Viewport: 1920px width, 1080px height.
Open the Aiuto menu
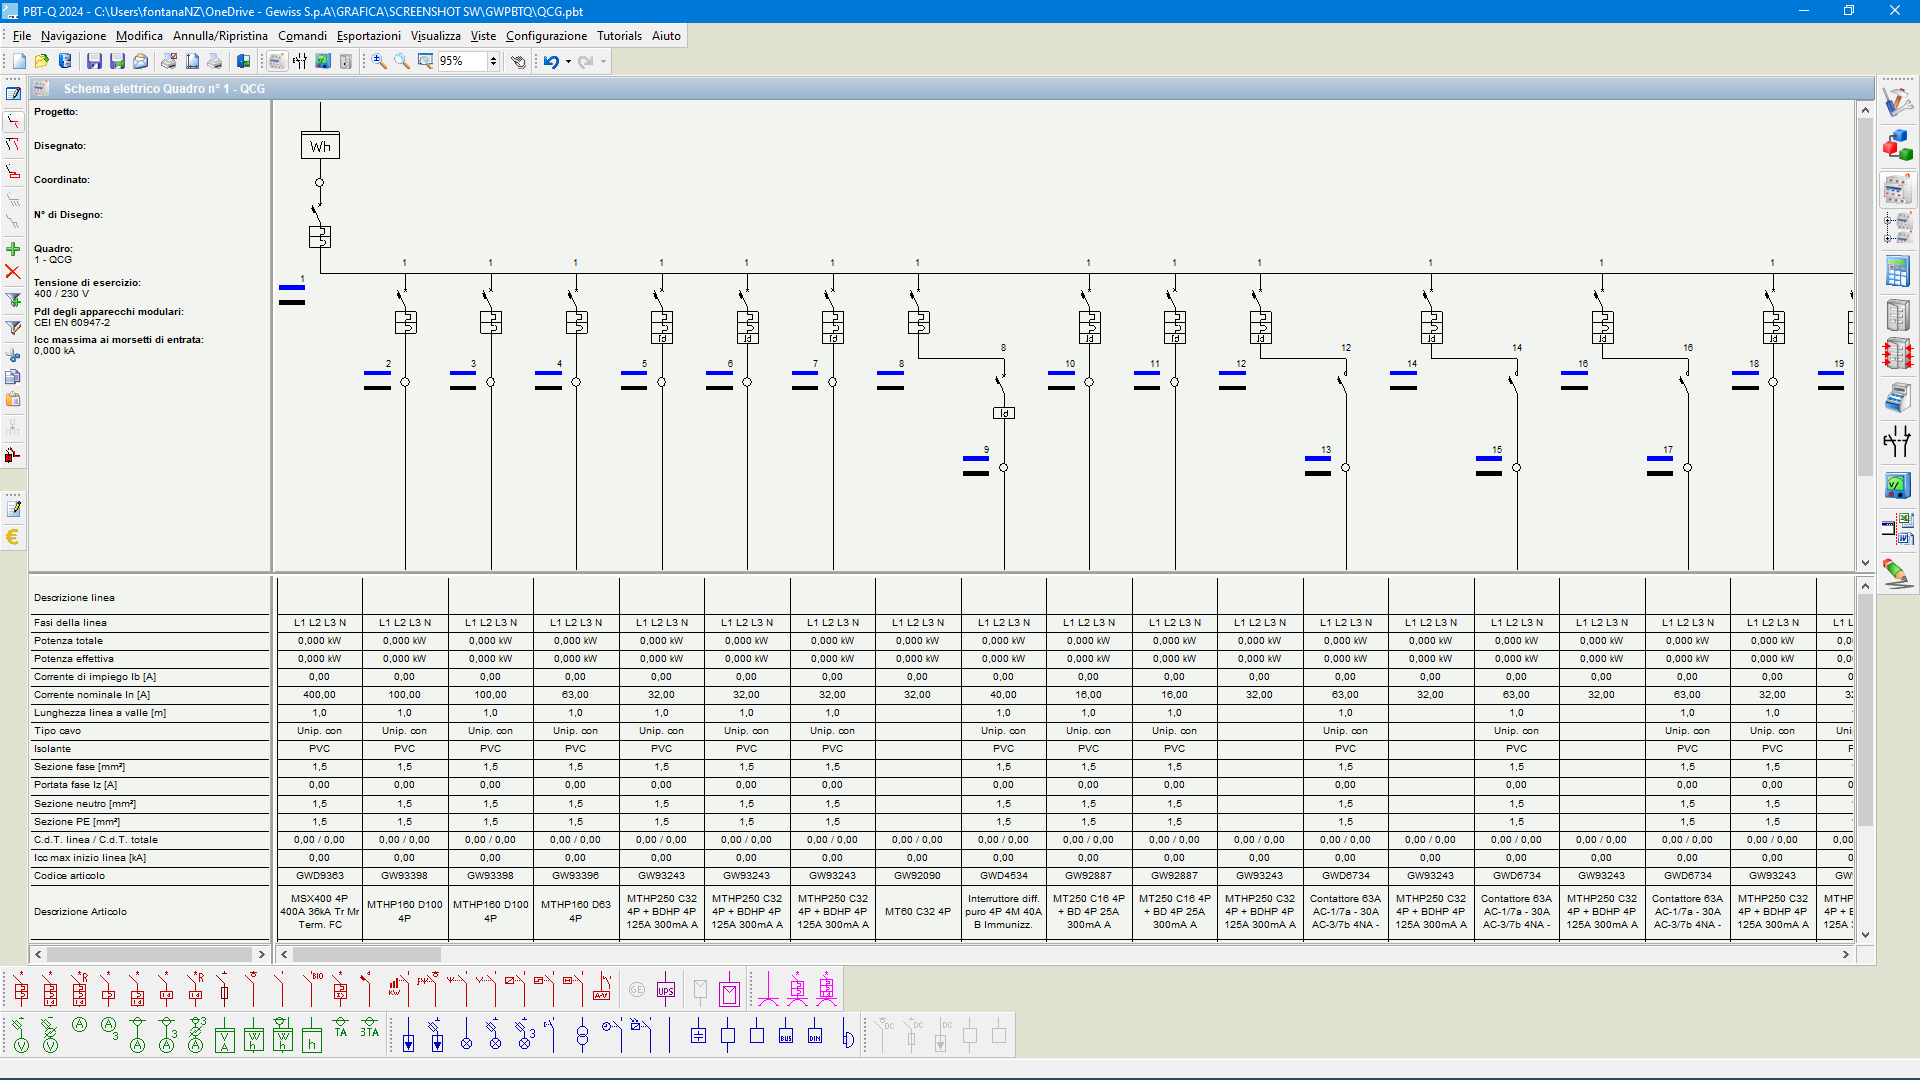[x=666, y=36]
